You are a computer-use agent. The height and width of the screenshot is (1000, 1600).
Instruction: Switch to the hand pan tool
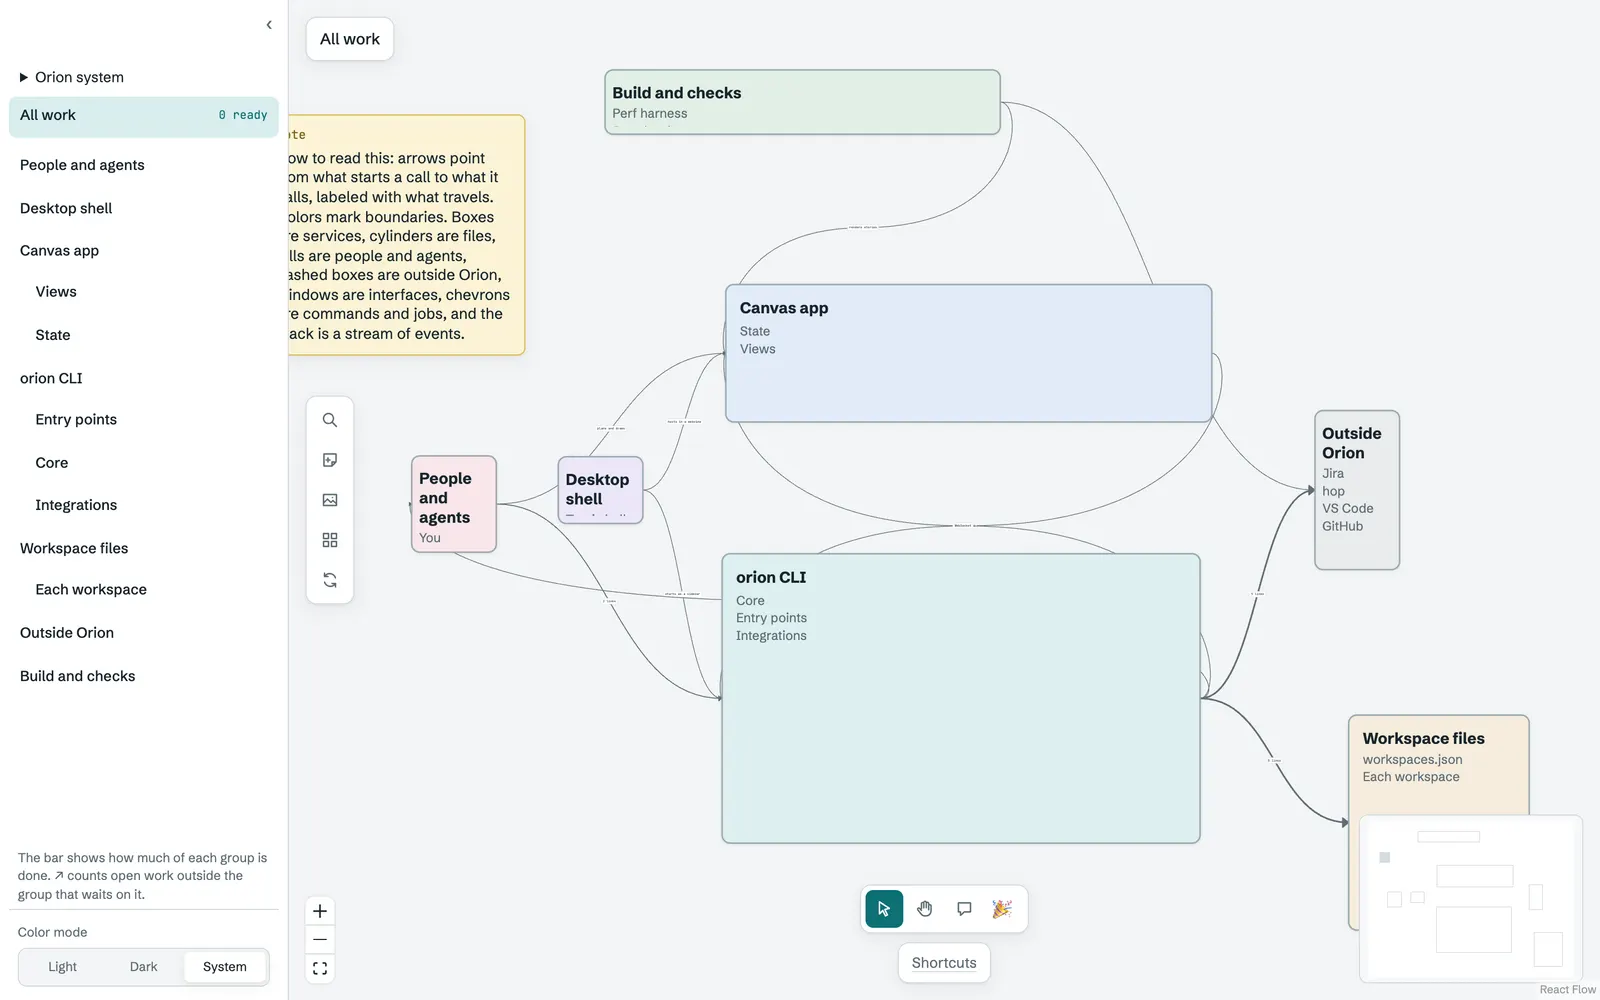(x=925, y=909)
